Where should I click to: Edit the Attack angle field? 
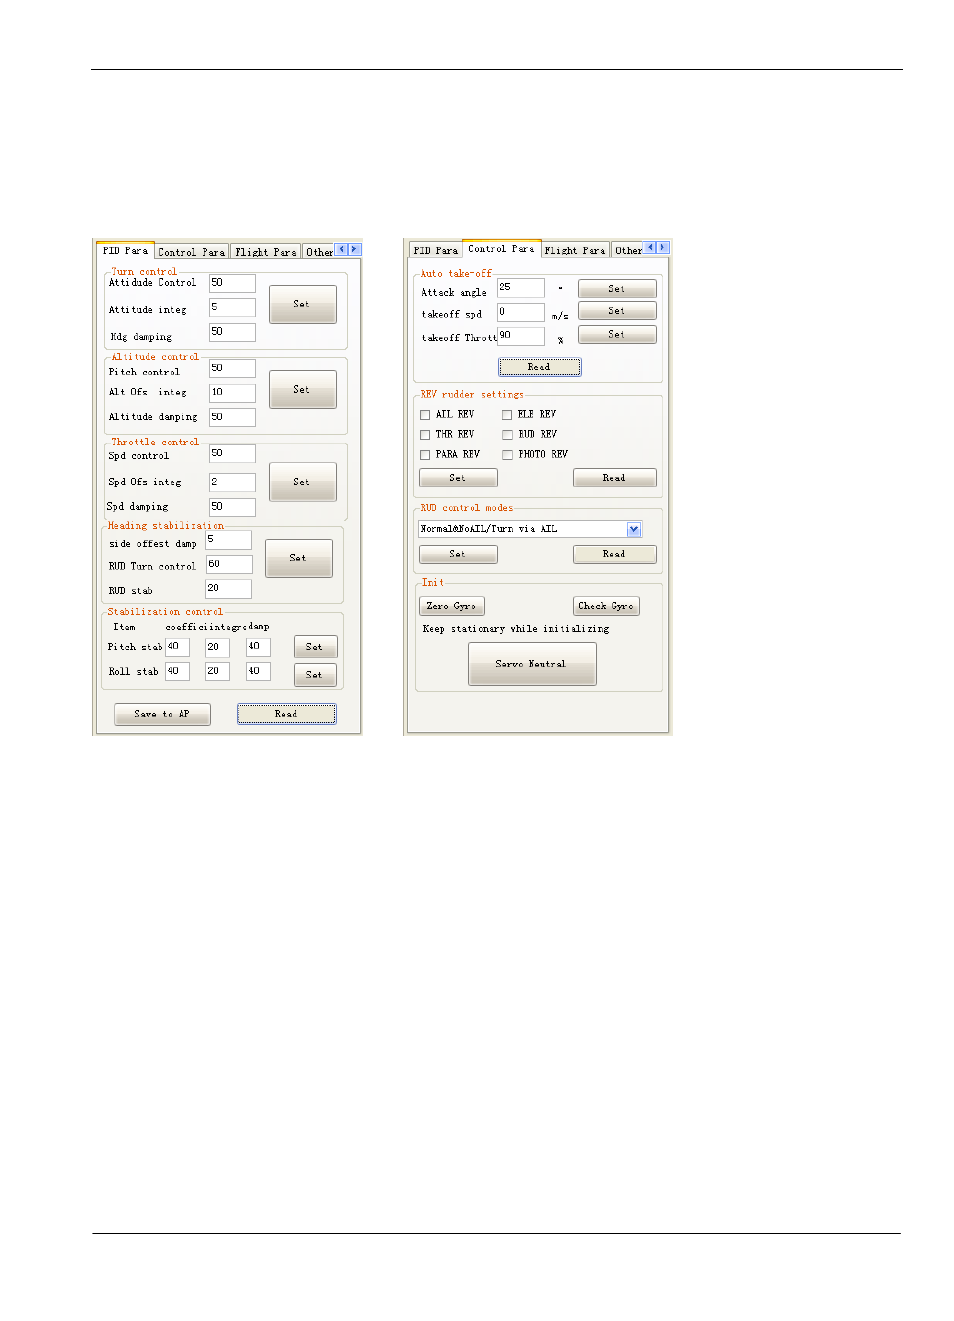click(x=521, y=288)
